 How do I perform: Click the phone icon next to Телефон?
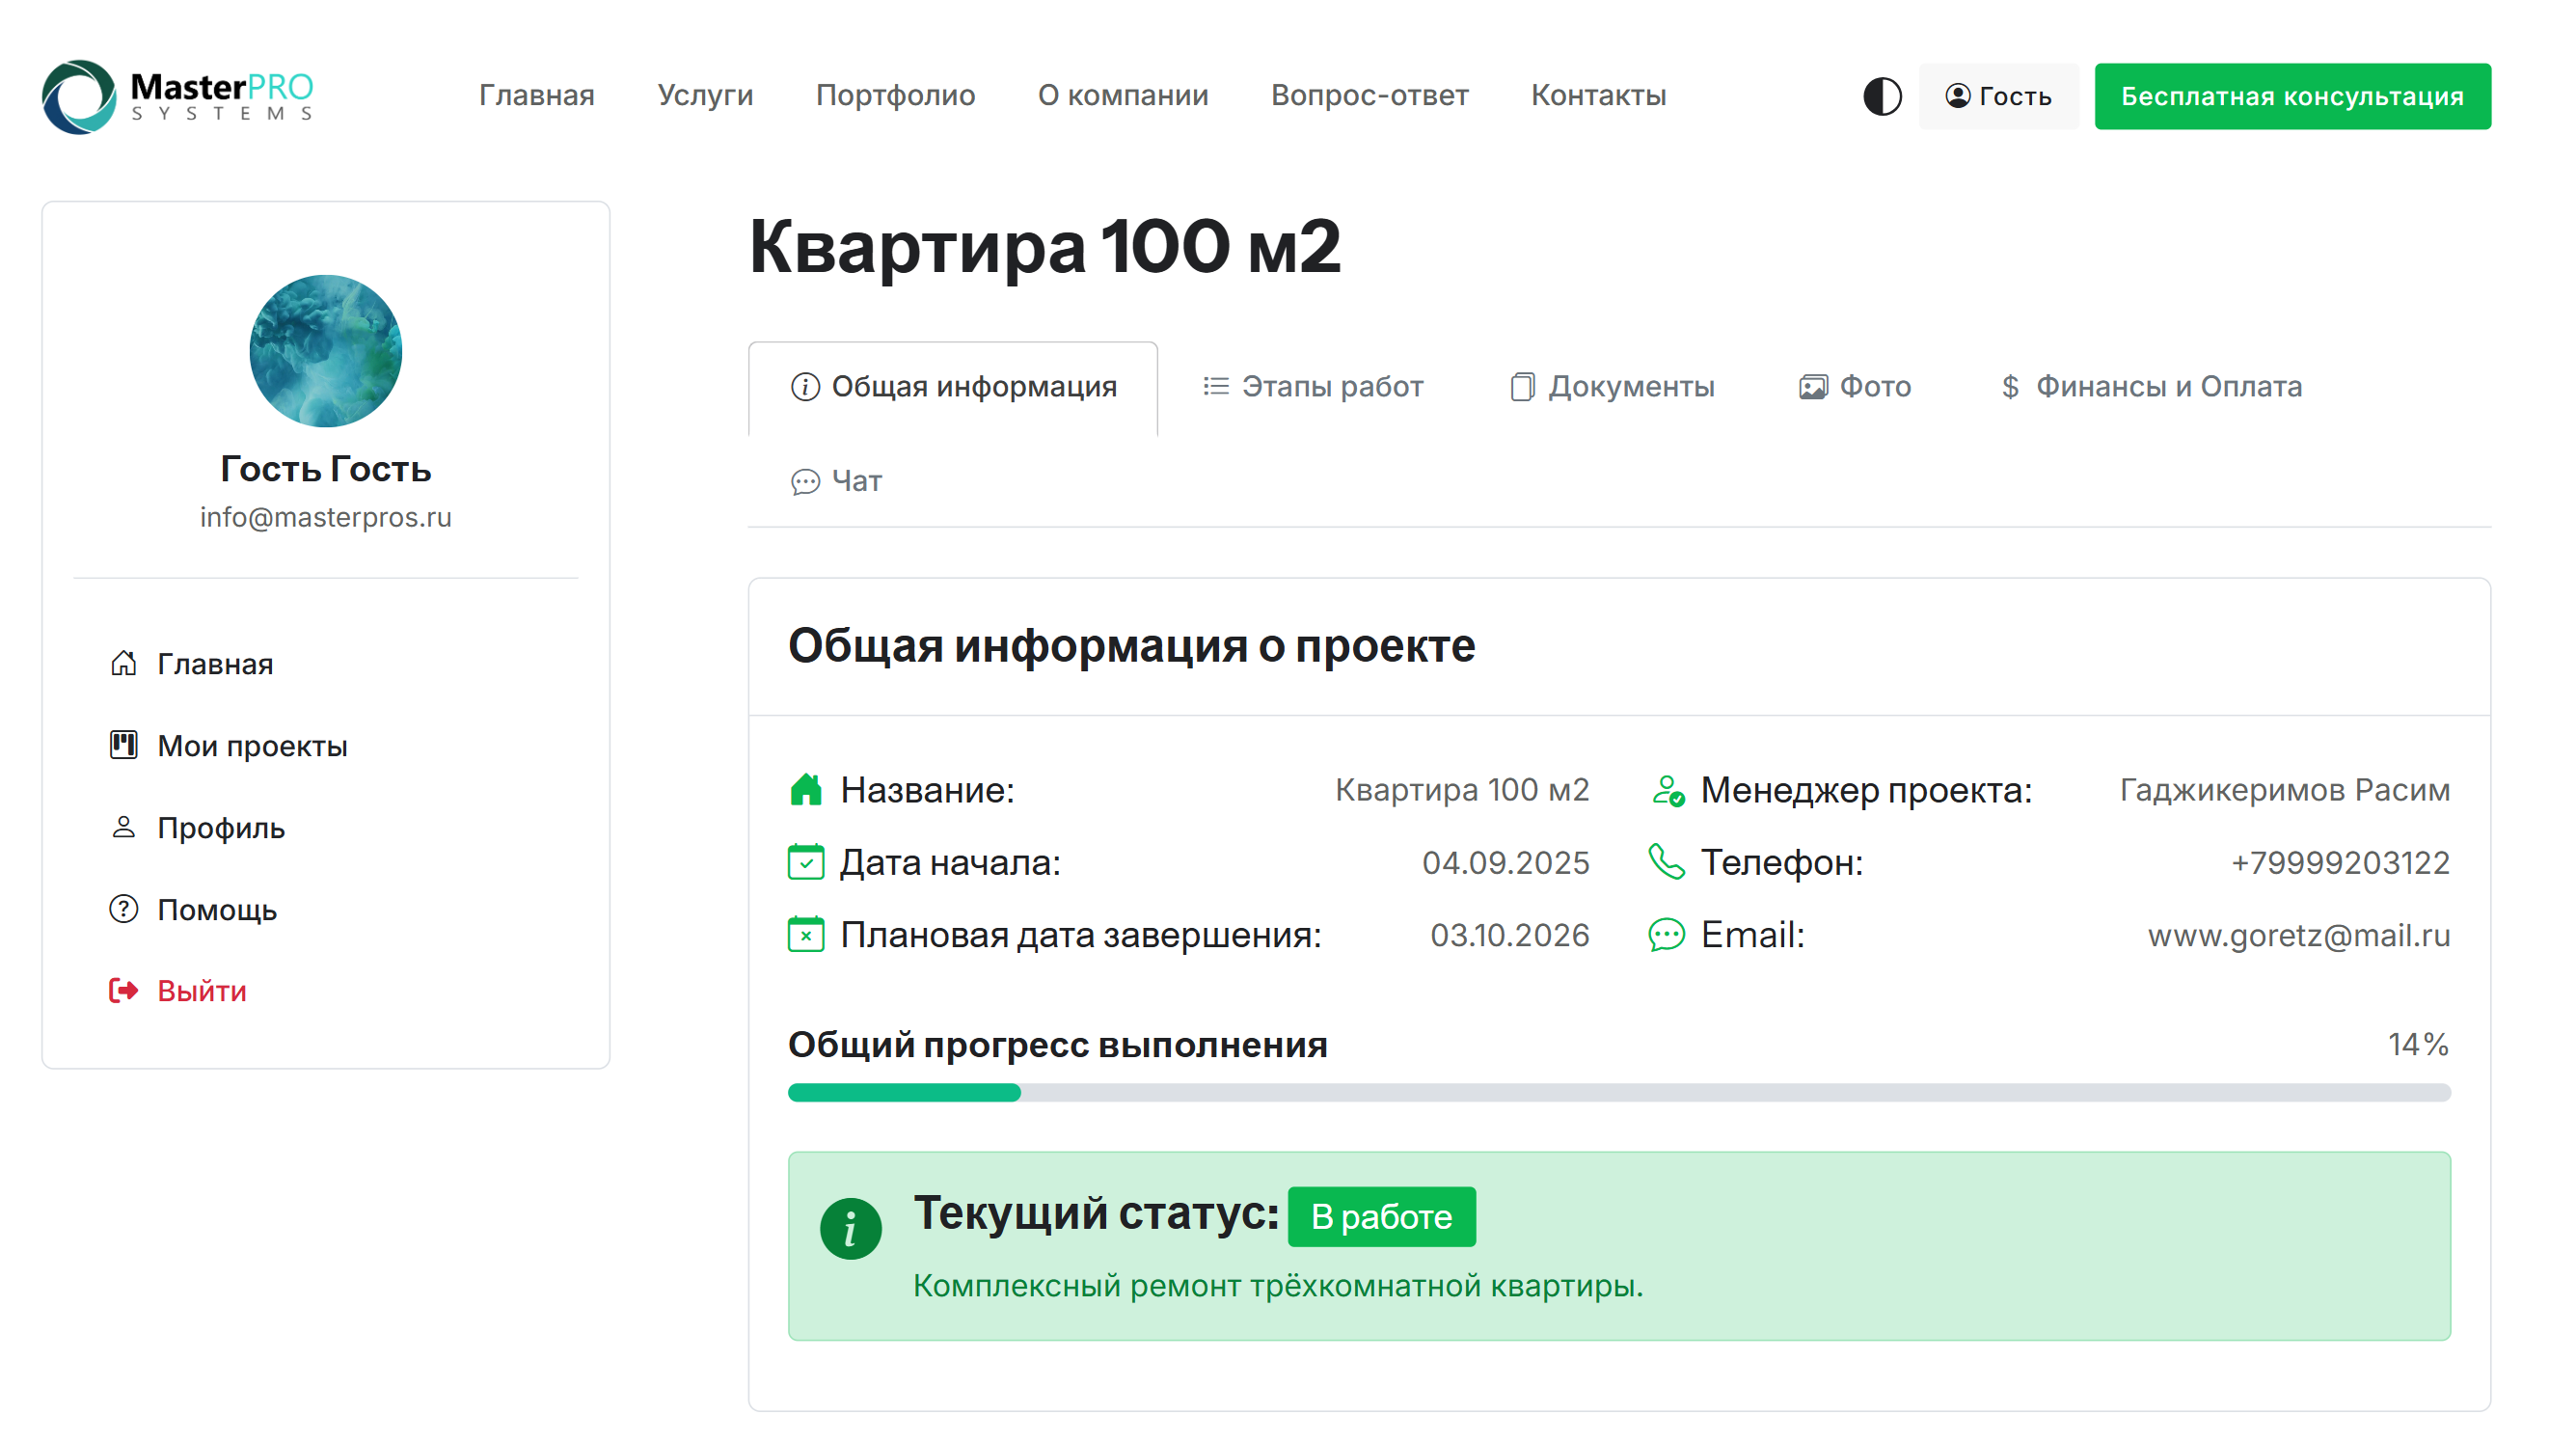[1667, 862]
